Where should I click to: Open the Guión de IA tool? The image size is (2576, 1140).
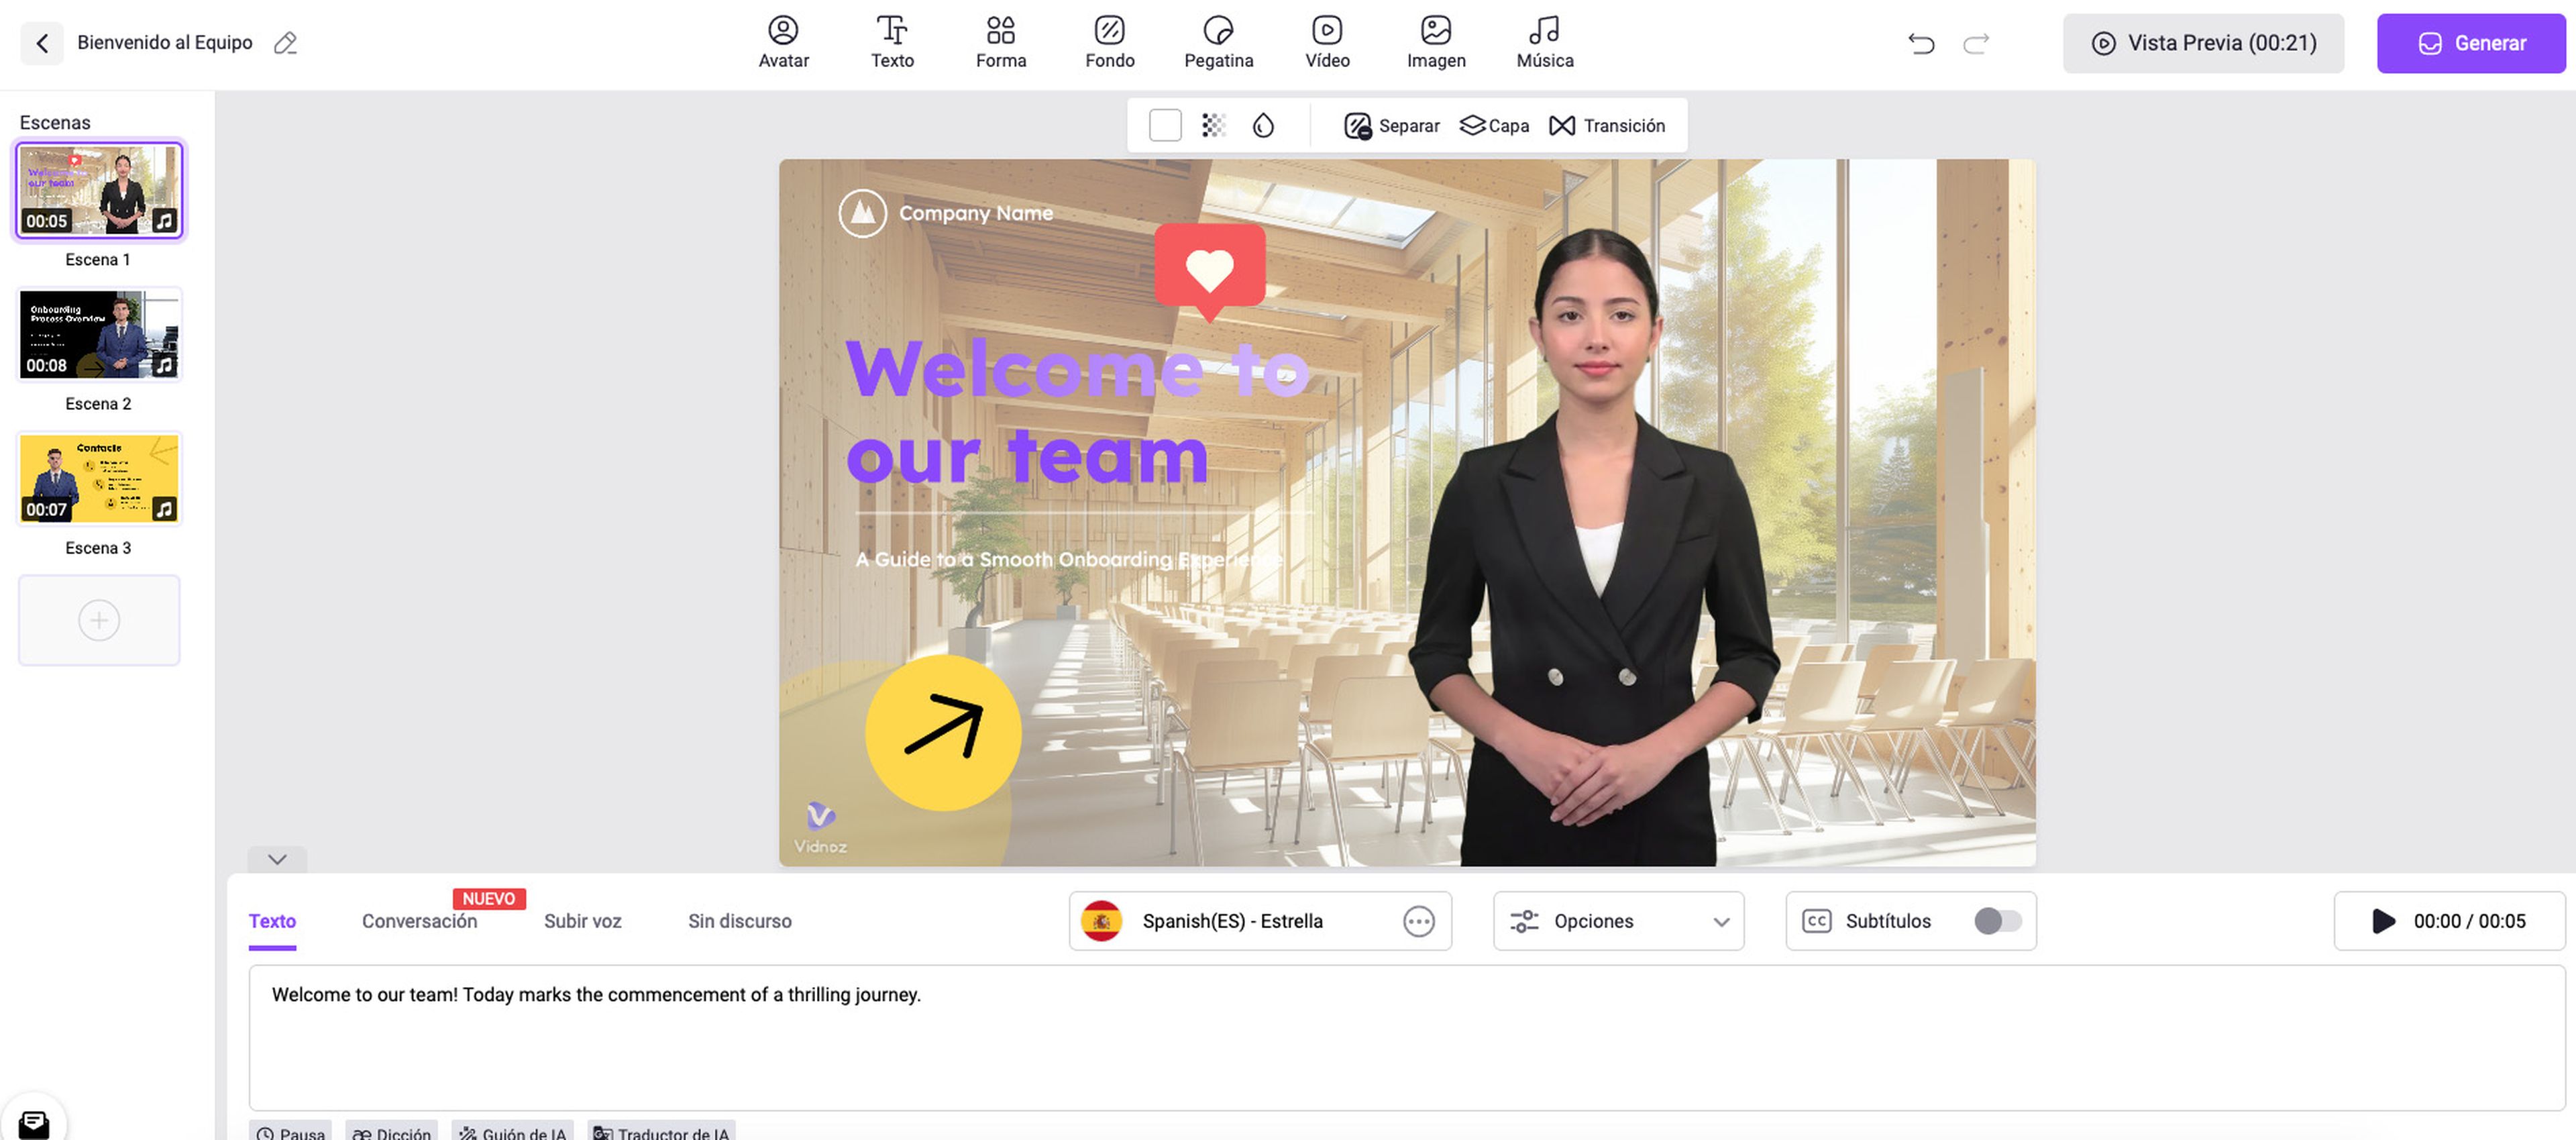pyautogui.click(x=512, y=1132)
